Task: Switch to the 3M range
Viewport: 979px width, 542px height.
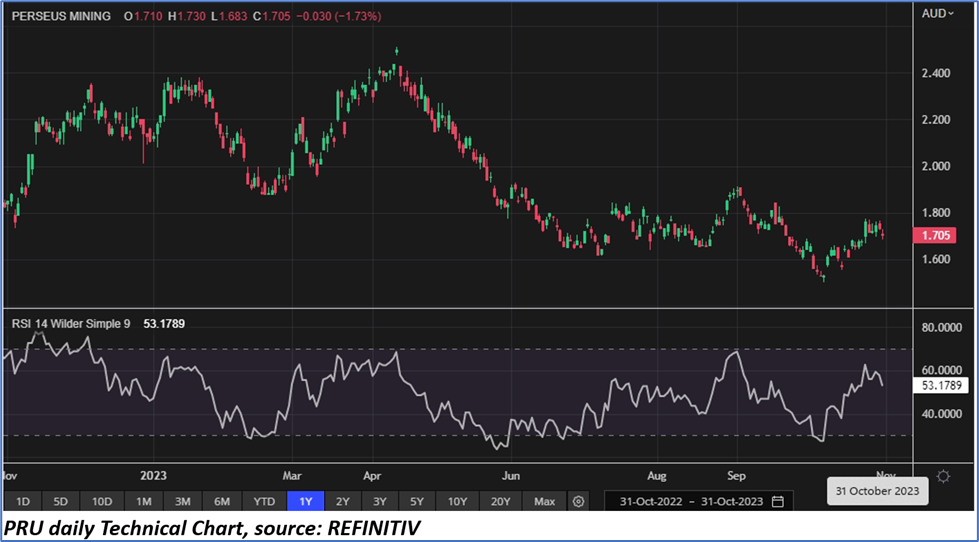Action: [x=183, y=501]
